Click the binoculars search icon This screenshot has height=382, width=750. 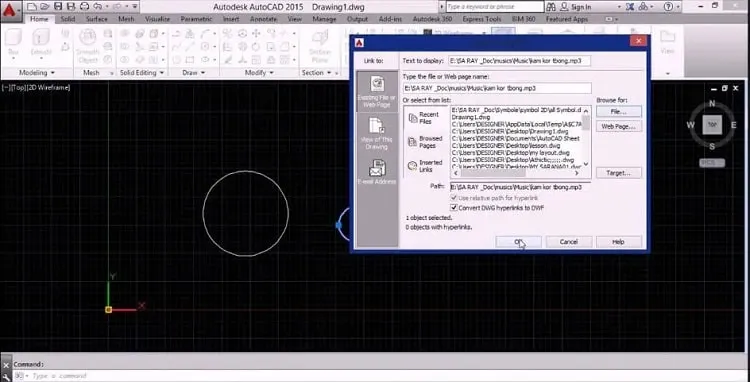click(551, 7)
